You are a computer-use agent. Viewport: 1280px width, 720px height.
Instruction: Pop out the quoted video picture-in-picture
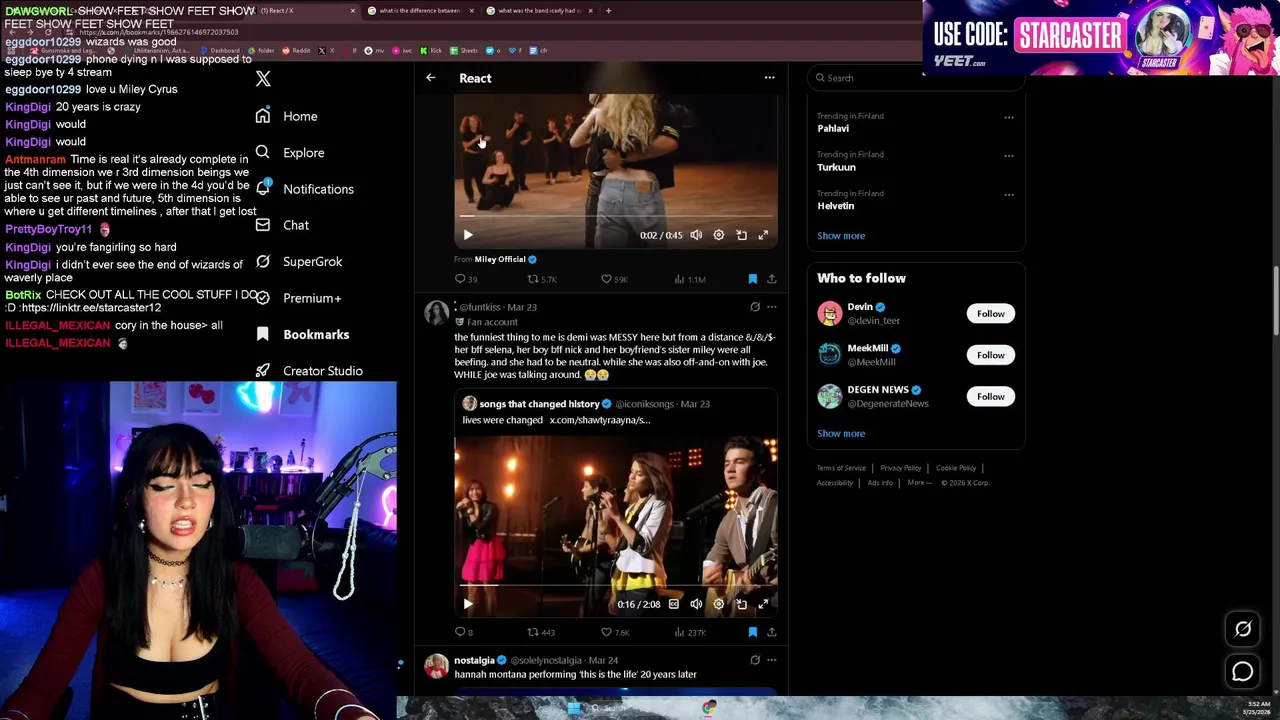point(741,604)
